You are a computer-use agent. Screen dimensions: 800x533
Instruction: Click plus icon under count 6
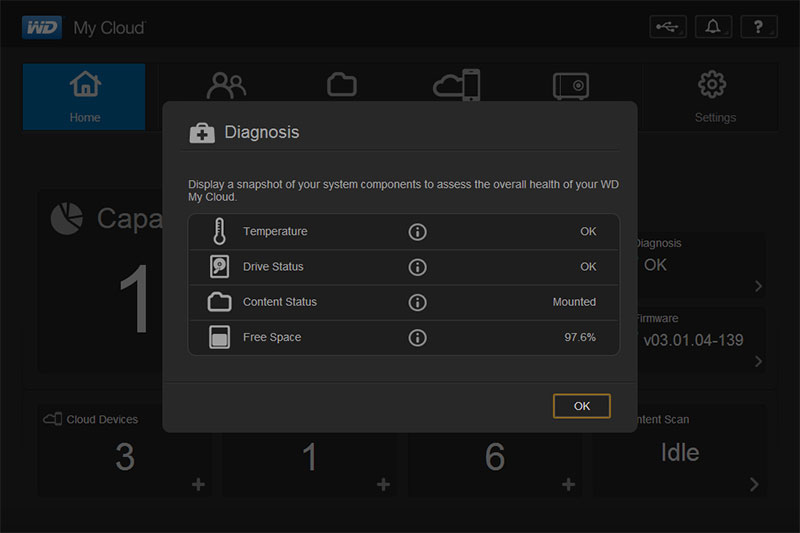(568, 484)
